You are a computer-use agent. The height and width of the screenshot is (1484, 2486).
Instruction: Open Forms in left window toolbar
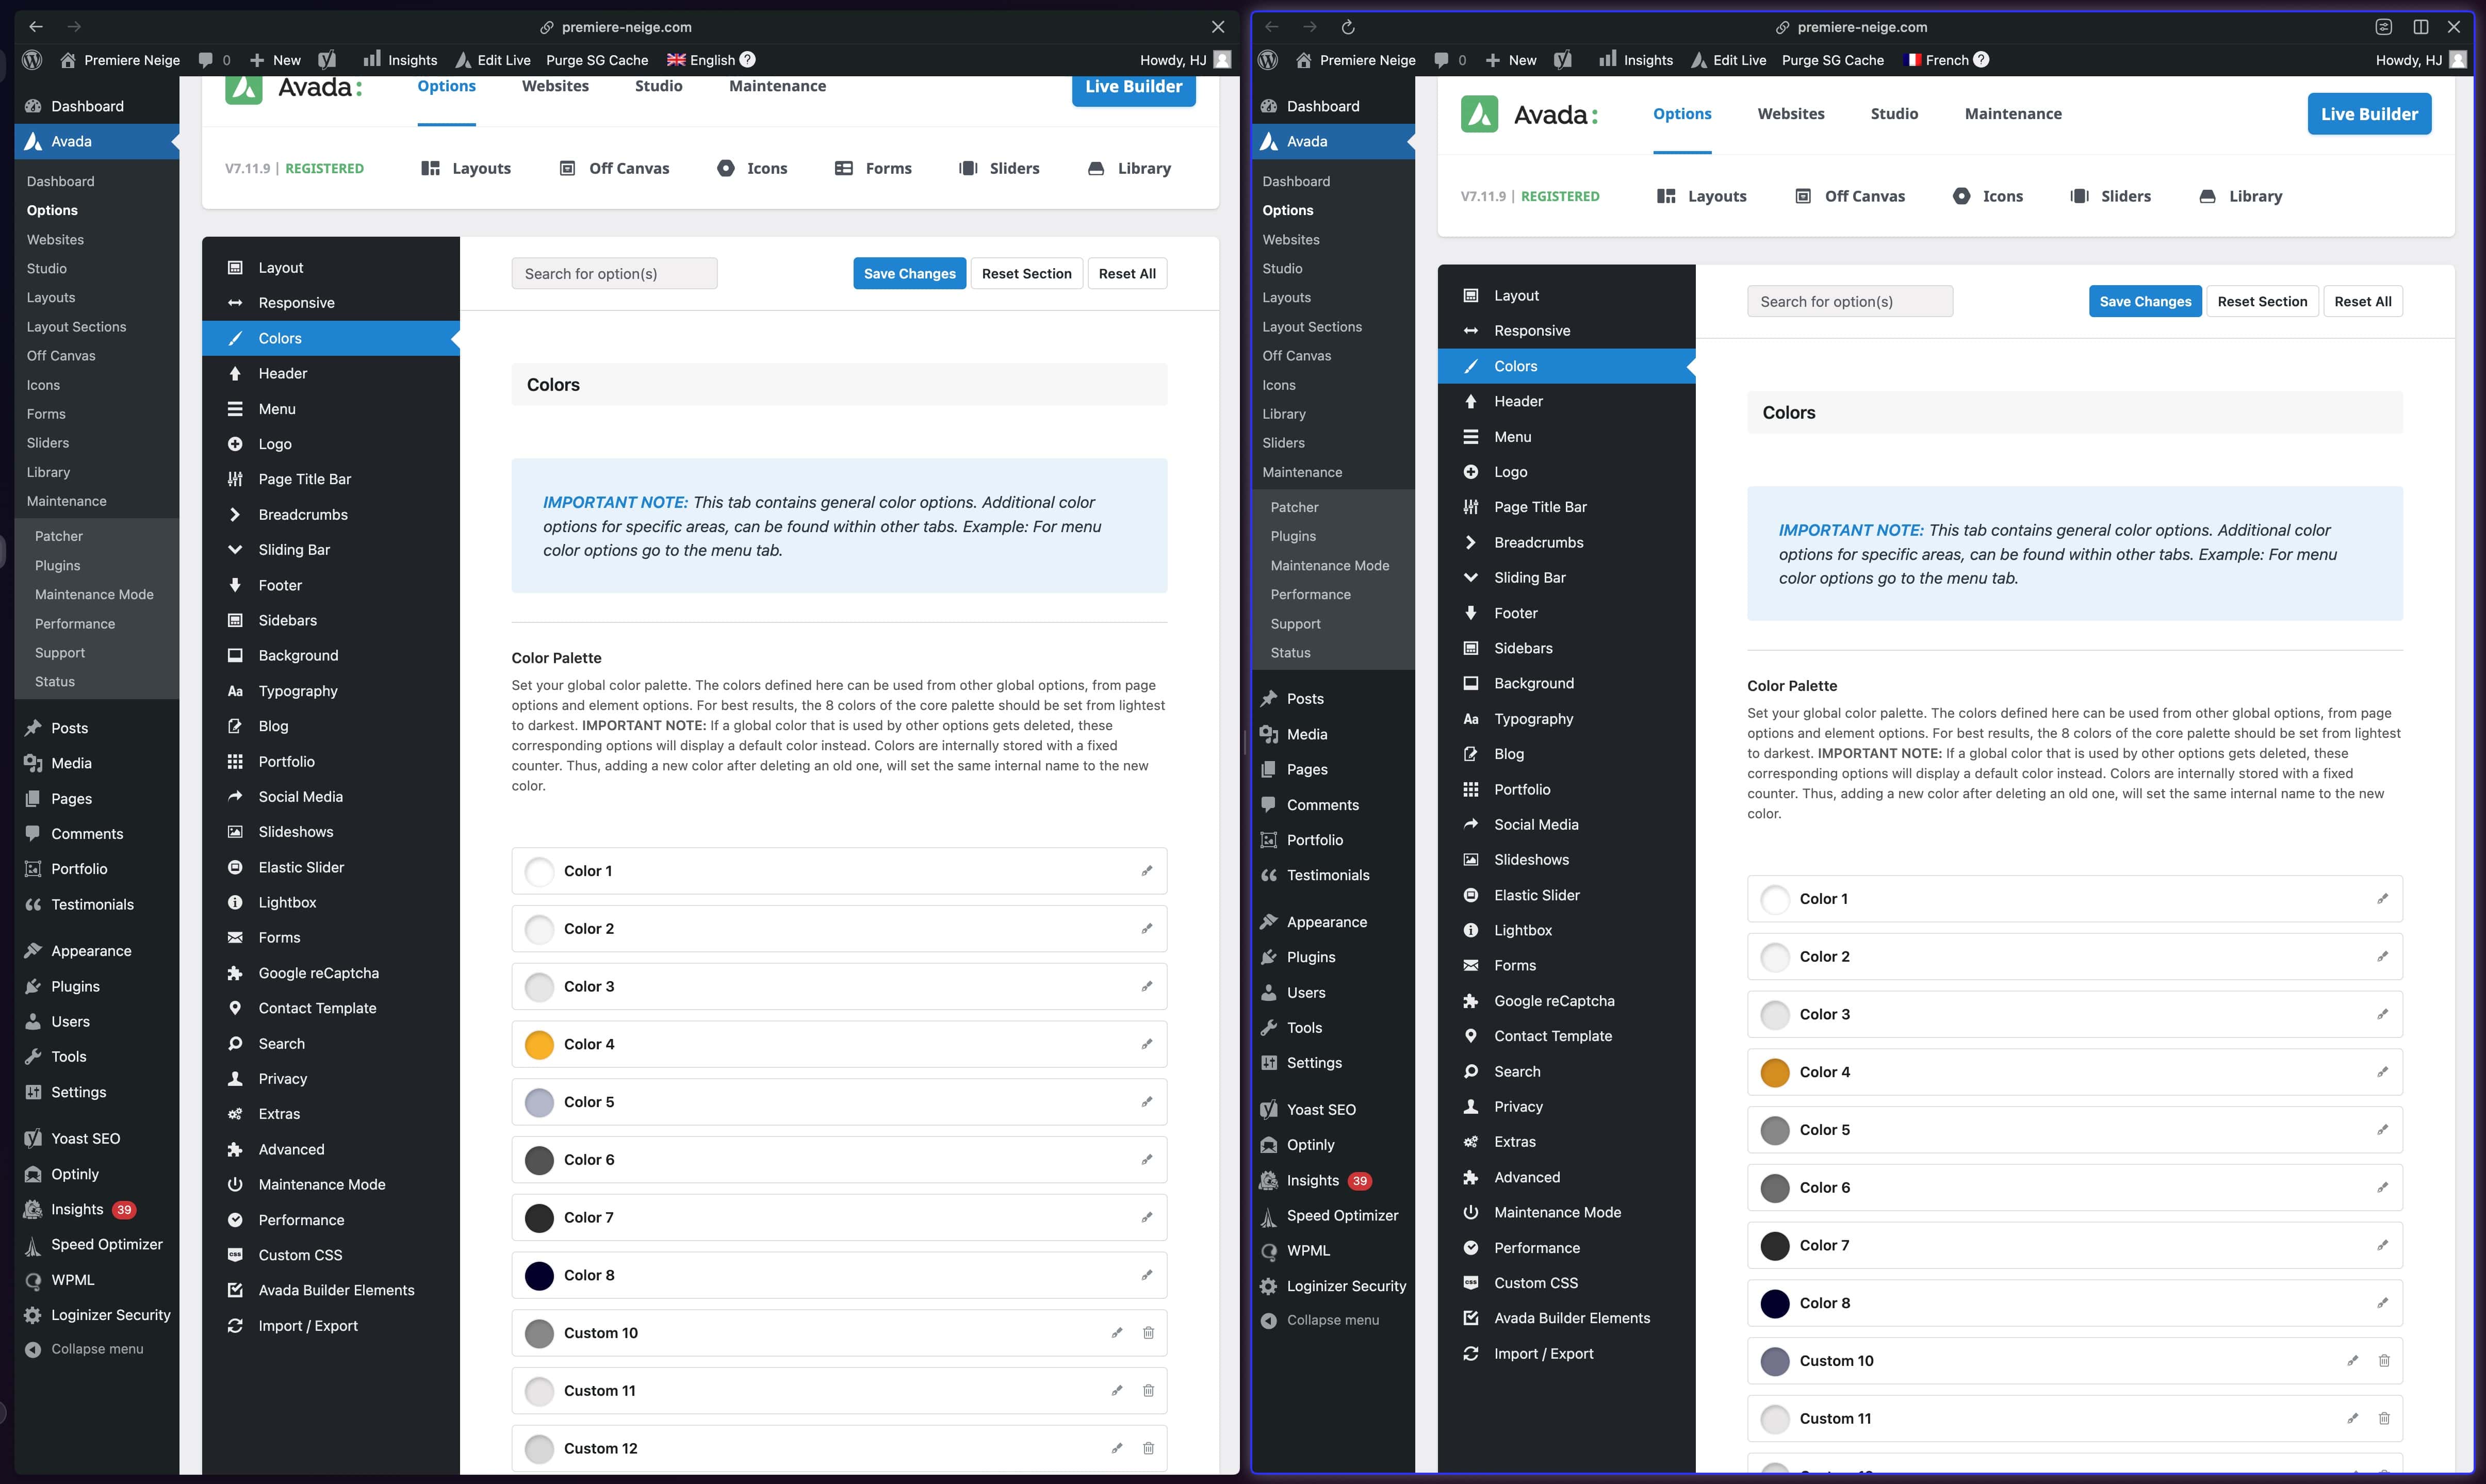point(873,168)
